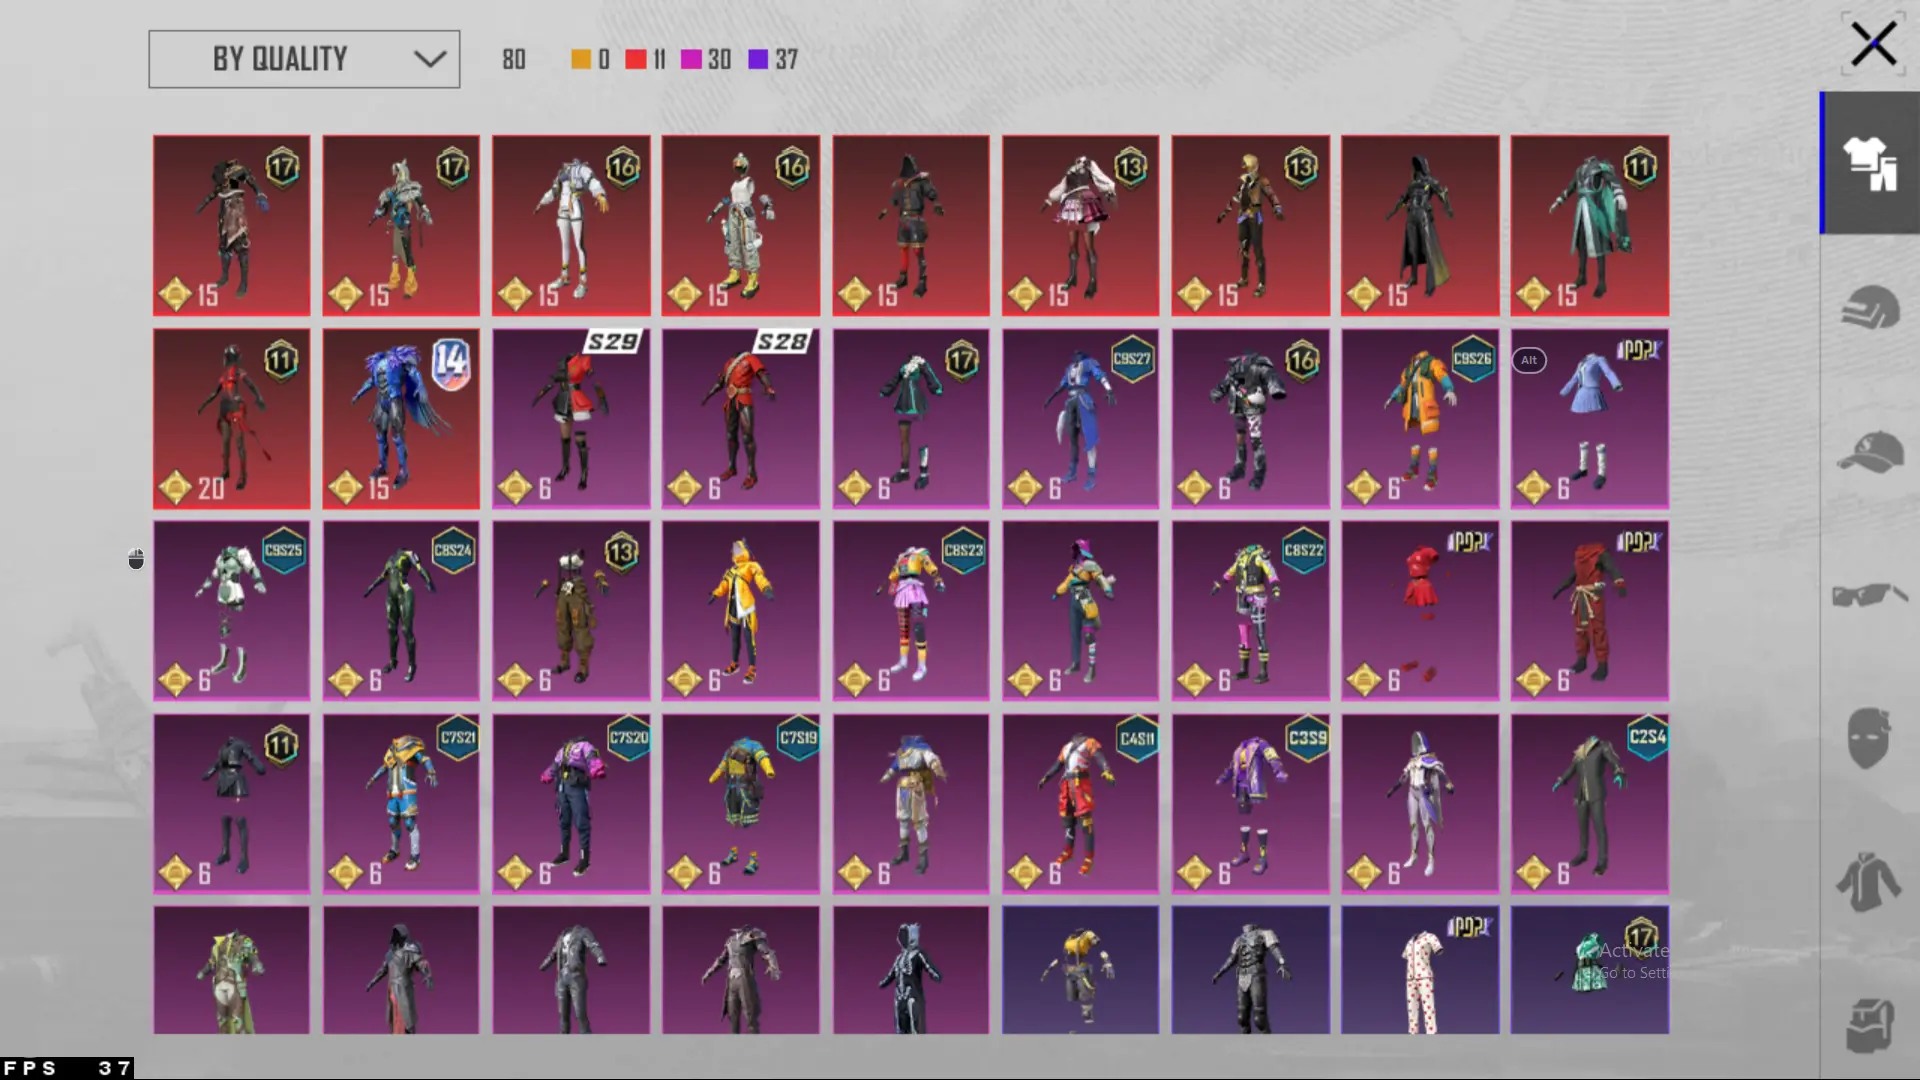Image resolution: width=1920 pixels, height=1080 pixels.
Task: Choose the blue outfit with 14 badge
Action: point(400,419)
